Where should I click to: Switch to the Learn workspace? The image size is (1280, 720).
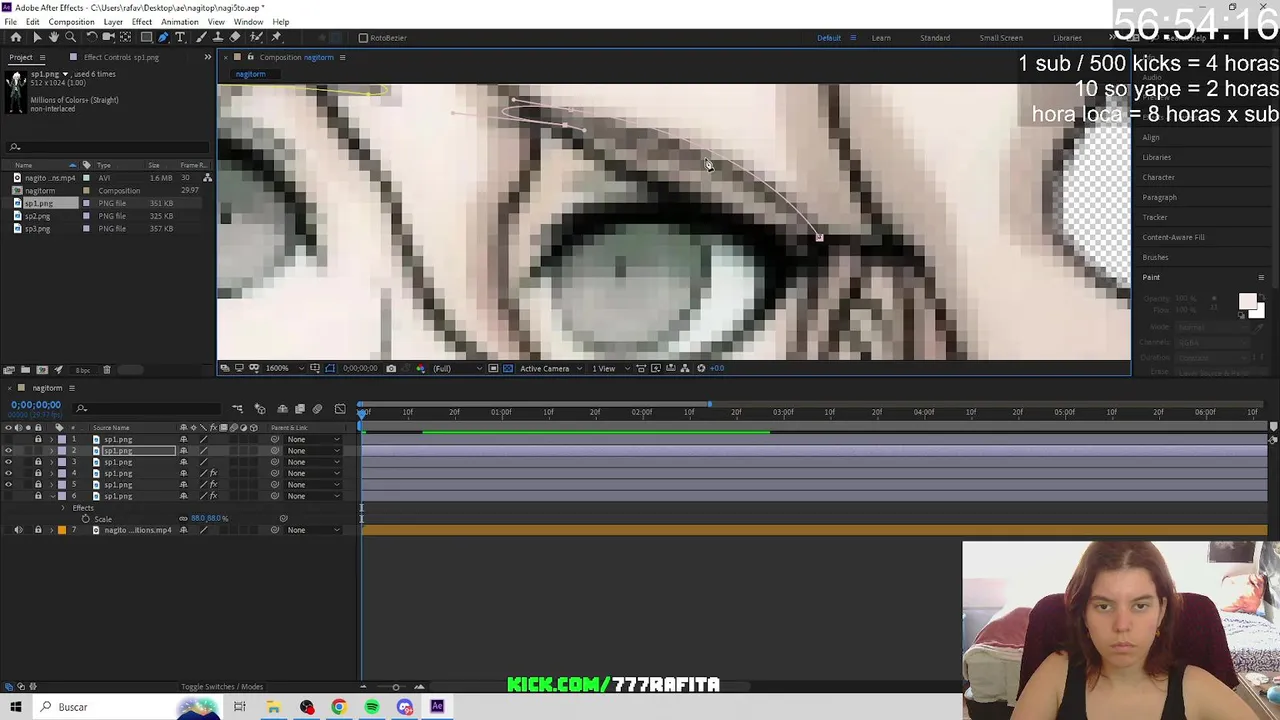tap(881, 38)
